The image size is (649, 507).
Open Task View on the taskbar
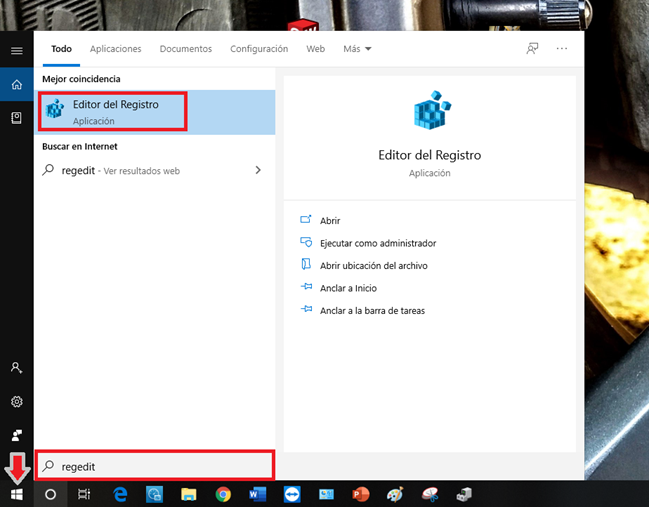click(x=84, y=494)
